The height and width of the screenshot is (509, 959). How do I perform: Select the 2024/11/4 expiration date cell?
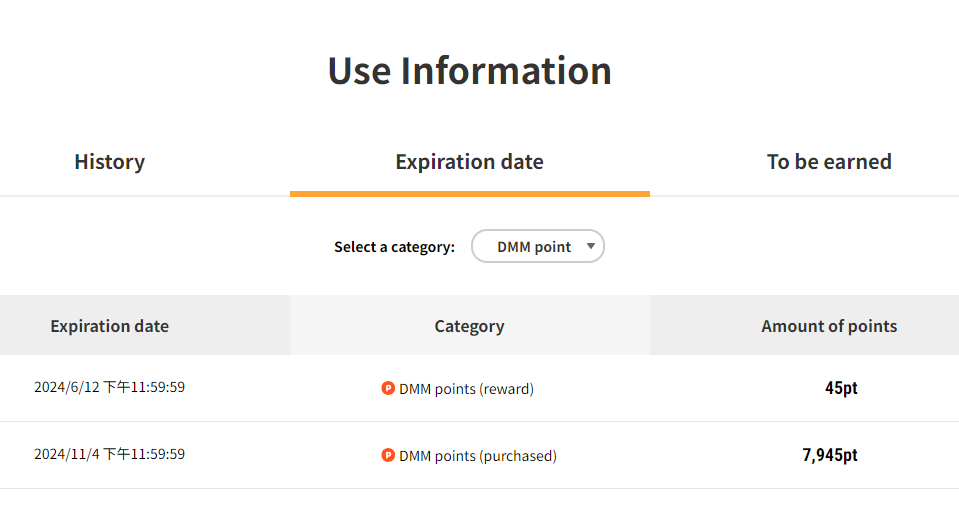click(x=109, y=455)
